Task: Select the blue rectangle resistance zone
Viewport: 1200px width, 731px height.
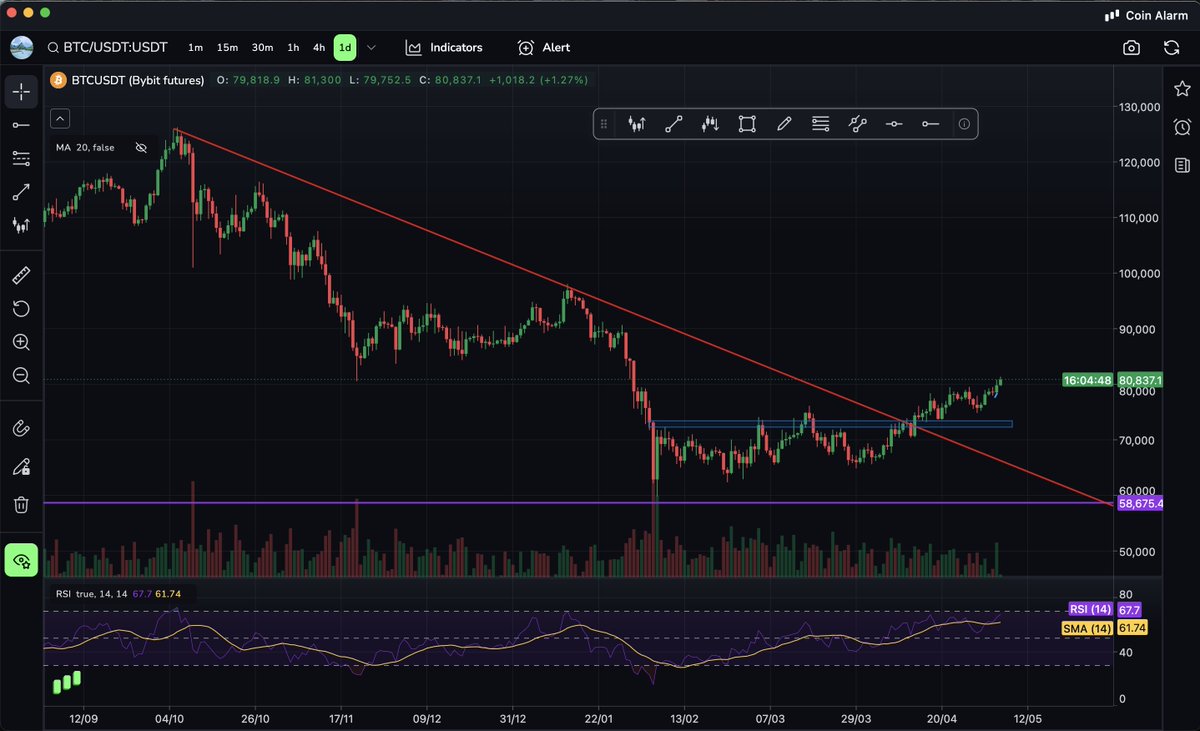Action: [831, 424]
